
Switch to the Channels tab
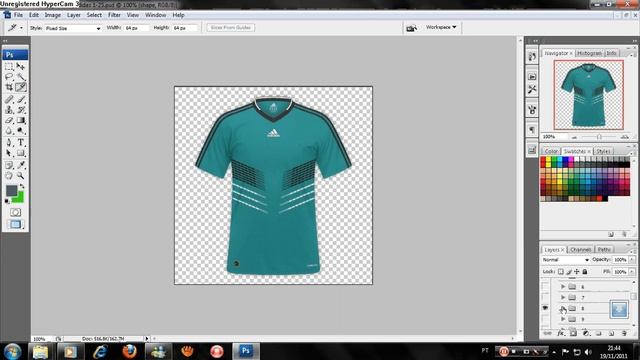tap(581, 249)
